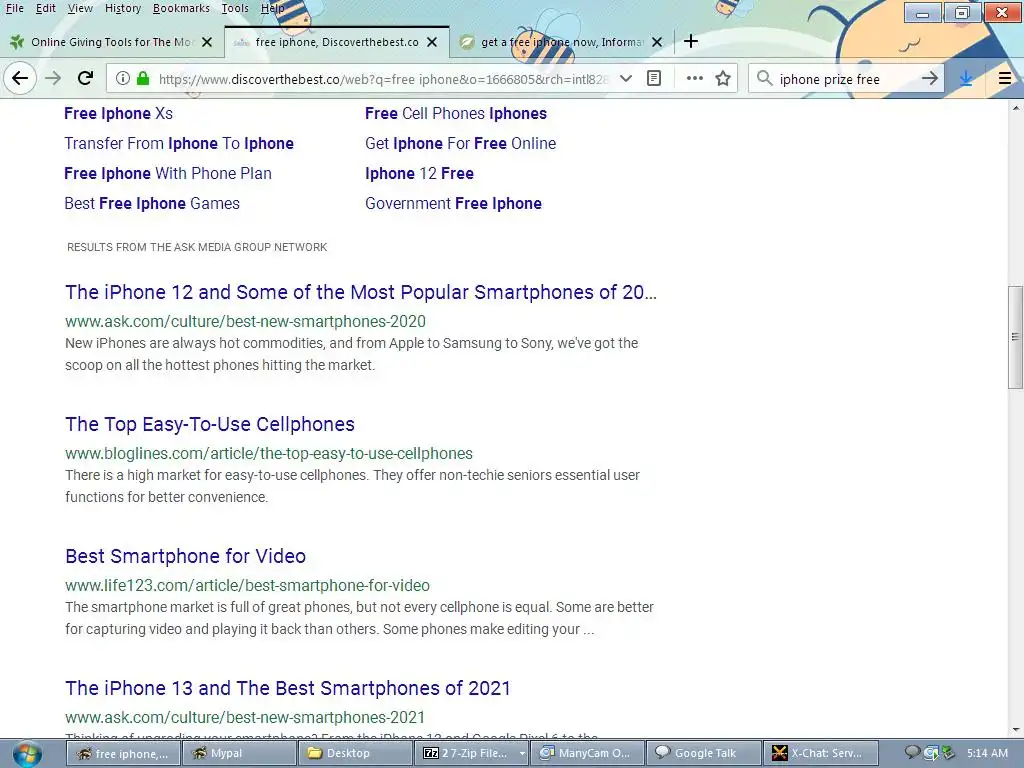1024x768 pixels.
Task: Open a new tab with plus
Action: coord(691,42)
